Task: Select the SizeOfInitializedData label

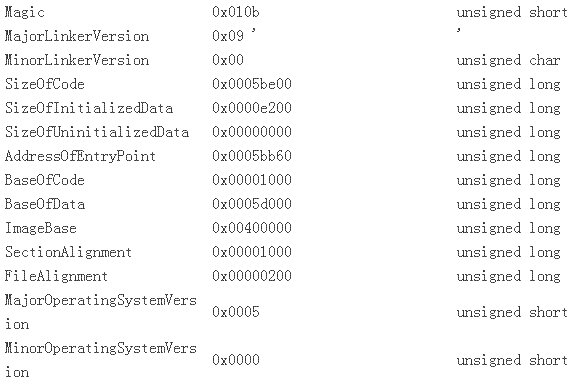Action: [x=89, y=108]
